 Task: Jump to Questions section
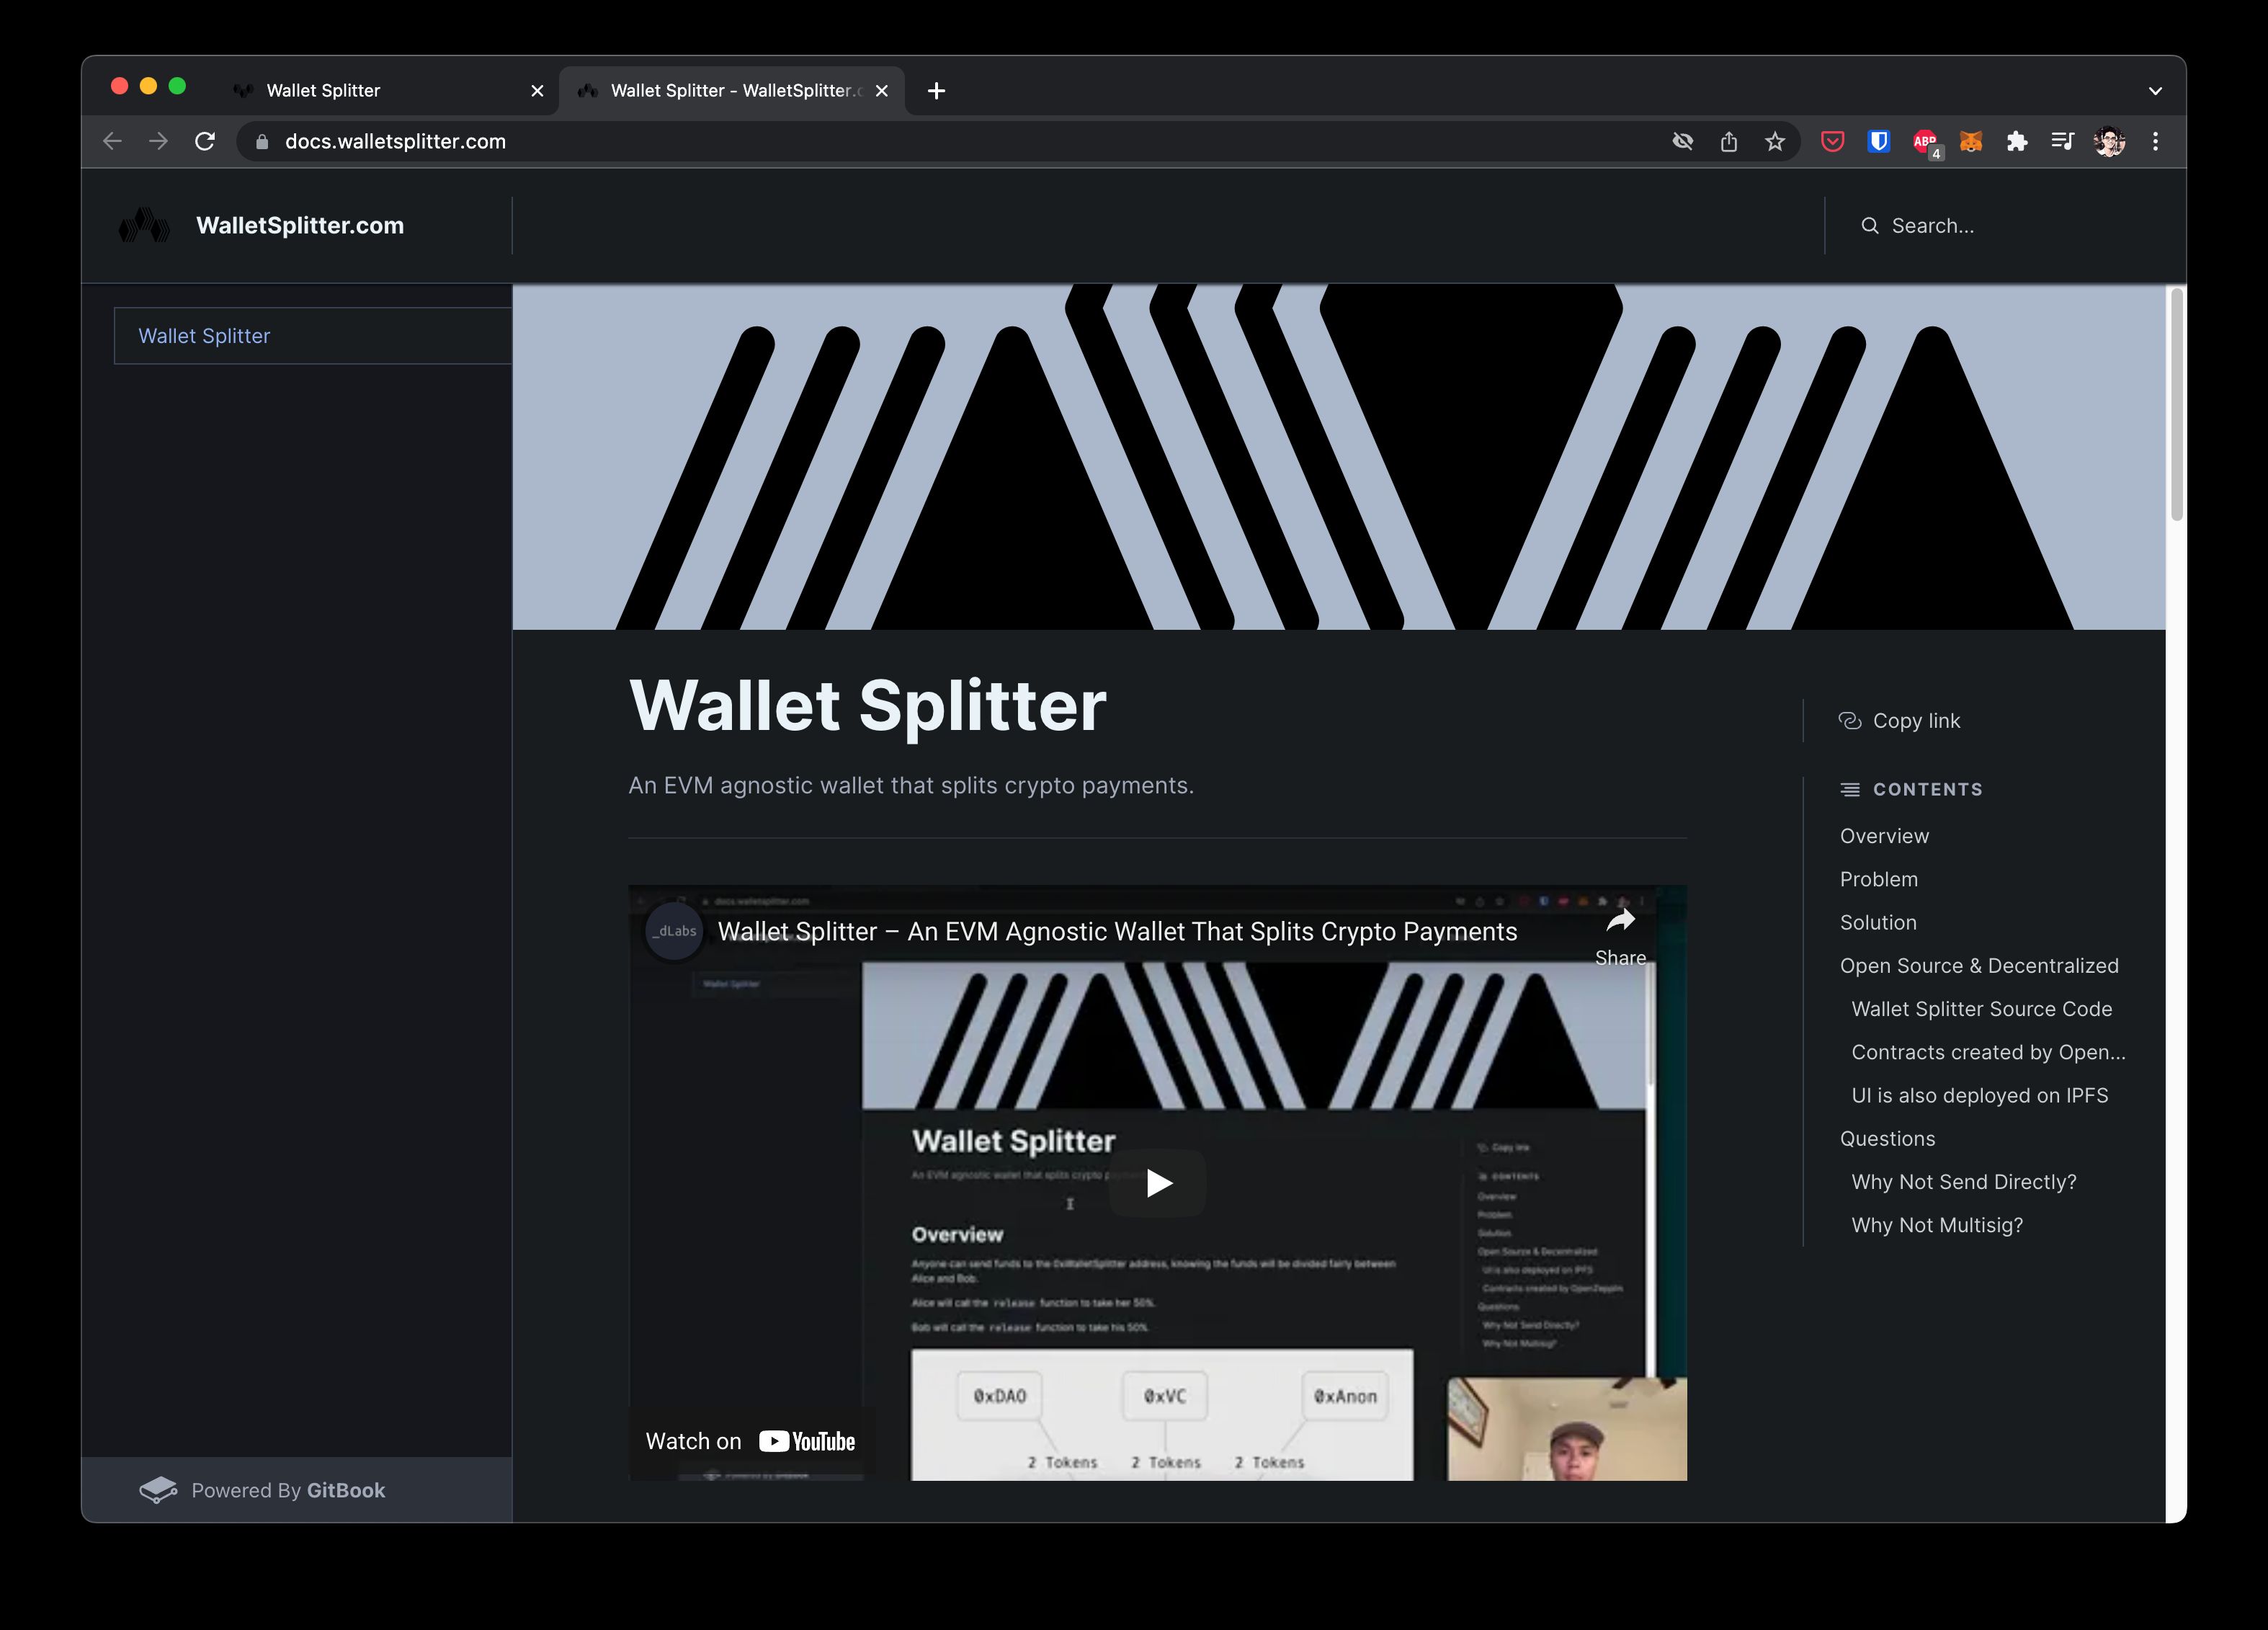click(x=1887, y=1139)
